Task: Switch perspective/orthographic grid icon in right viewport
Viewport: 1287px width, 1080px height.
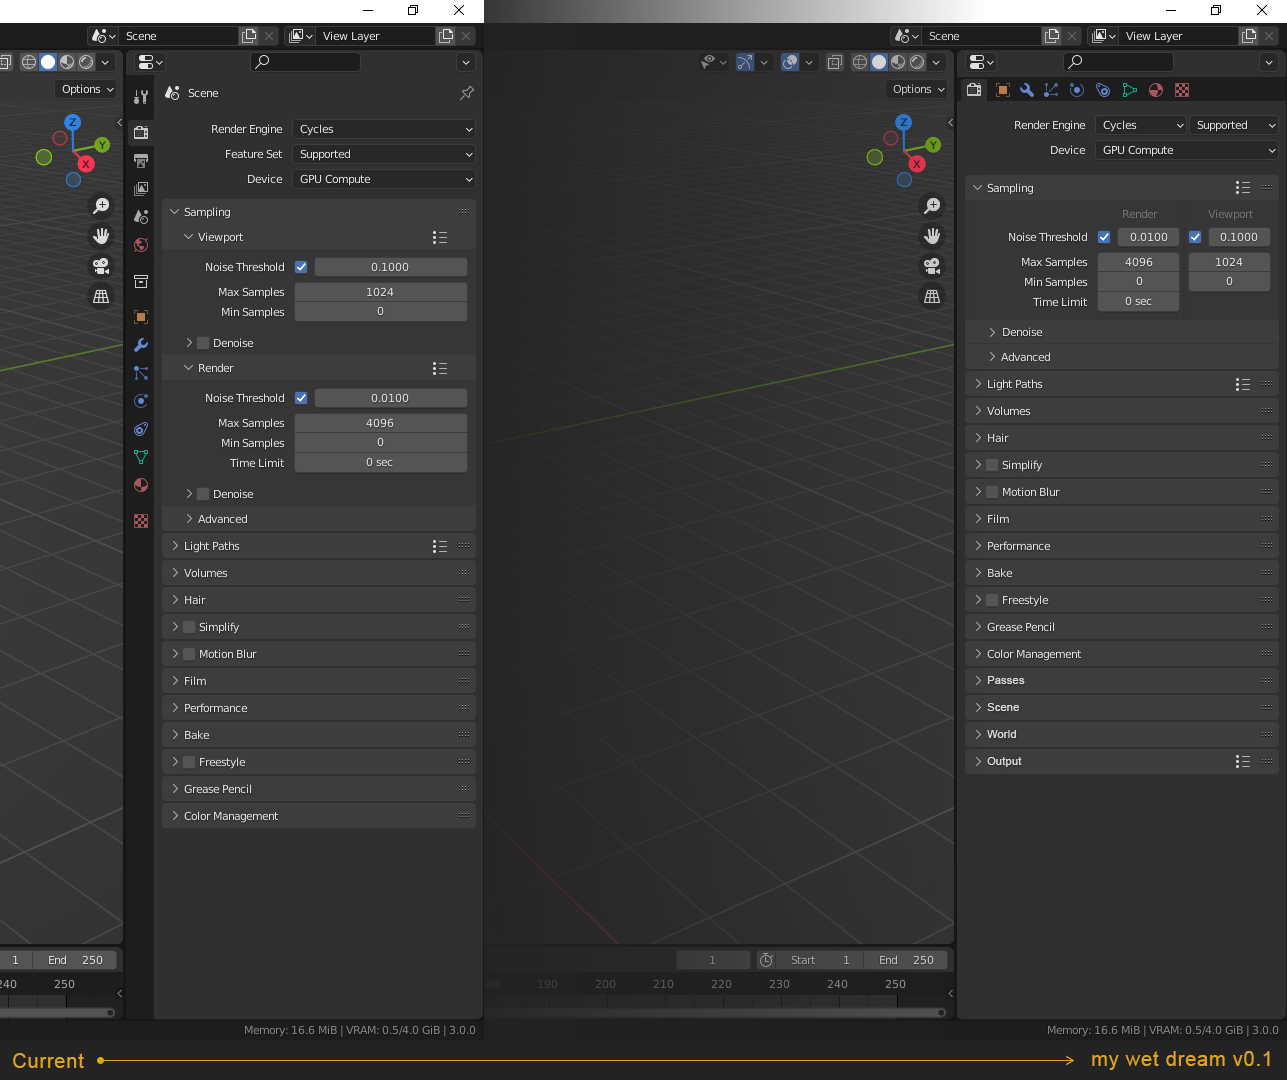Action: [x=932, y=296]
